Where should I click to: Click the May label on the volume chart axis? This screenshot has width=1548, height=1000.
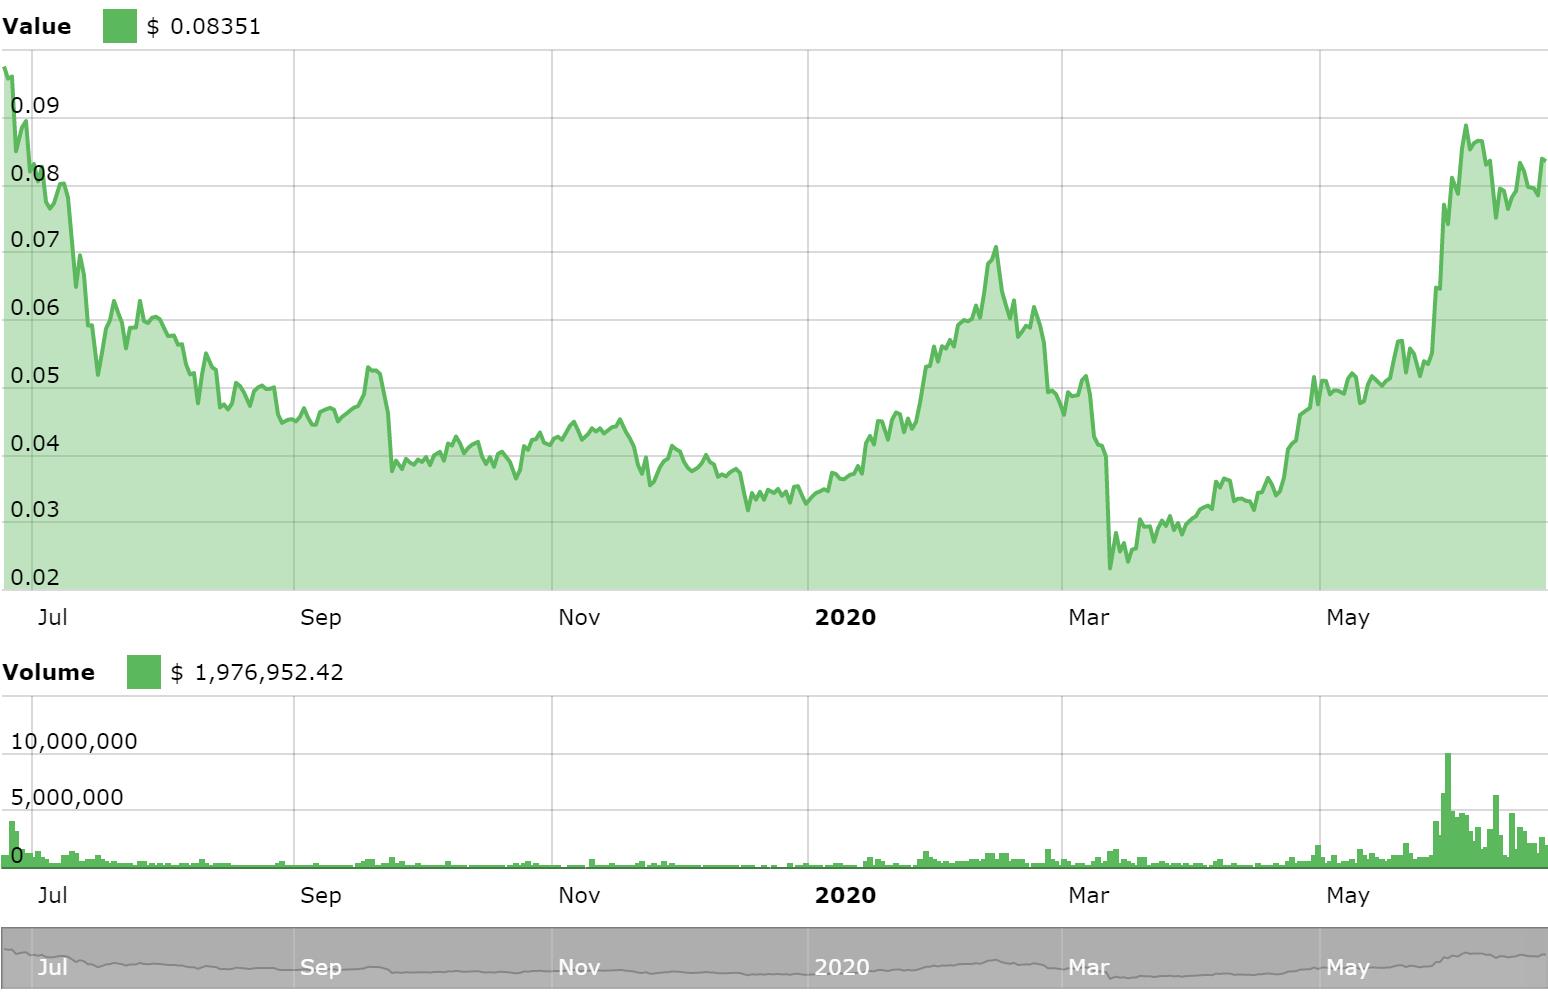(1349, 895)
